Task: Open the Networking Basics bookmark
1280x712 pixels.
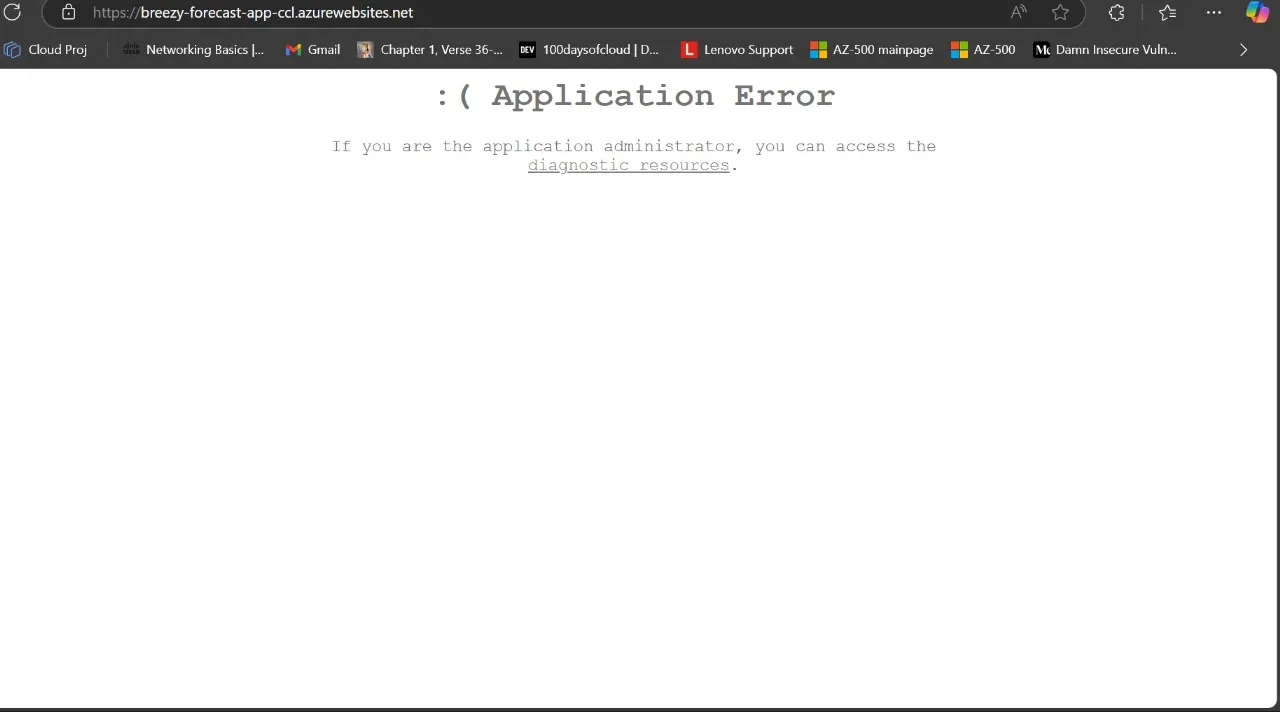Action: point(193,49)
